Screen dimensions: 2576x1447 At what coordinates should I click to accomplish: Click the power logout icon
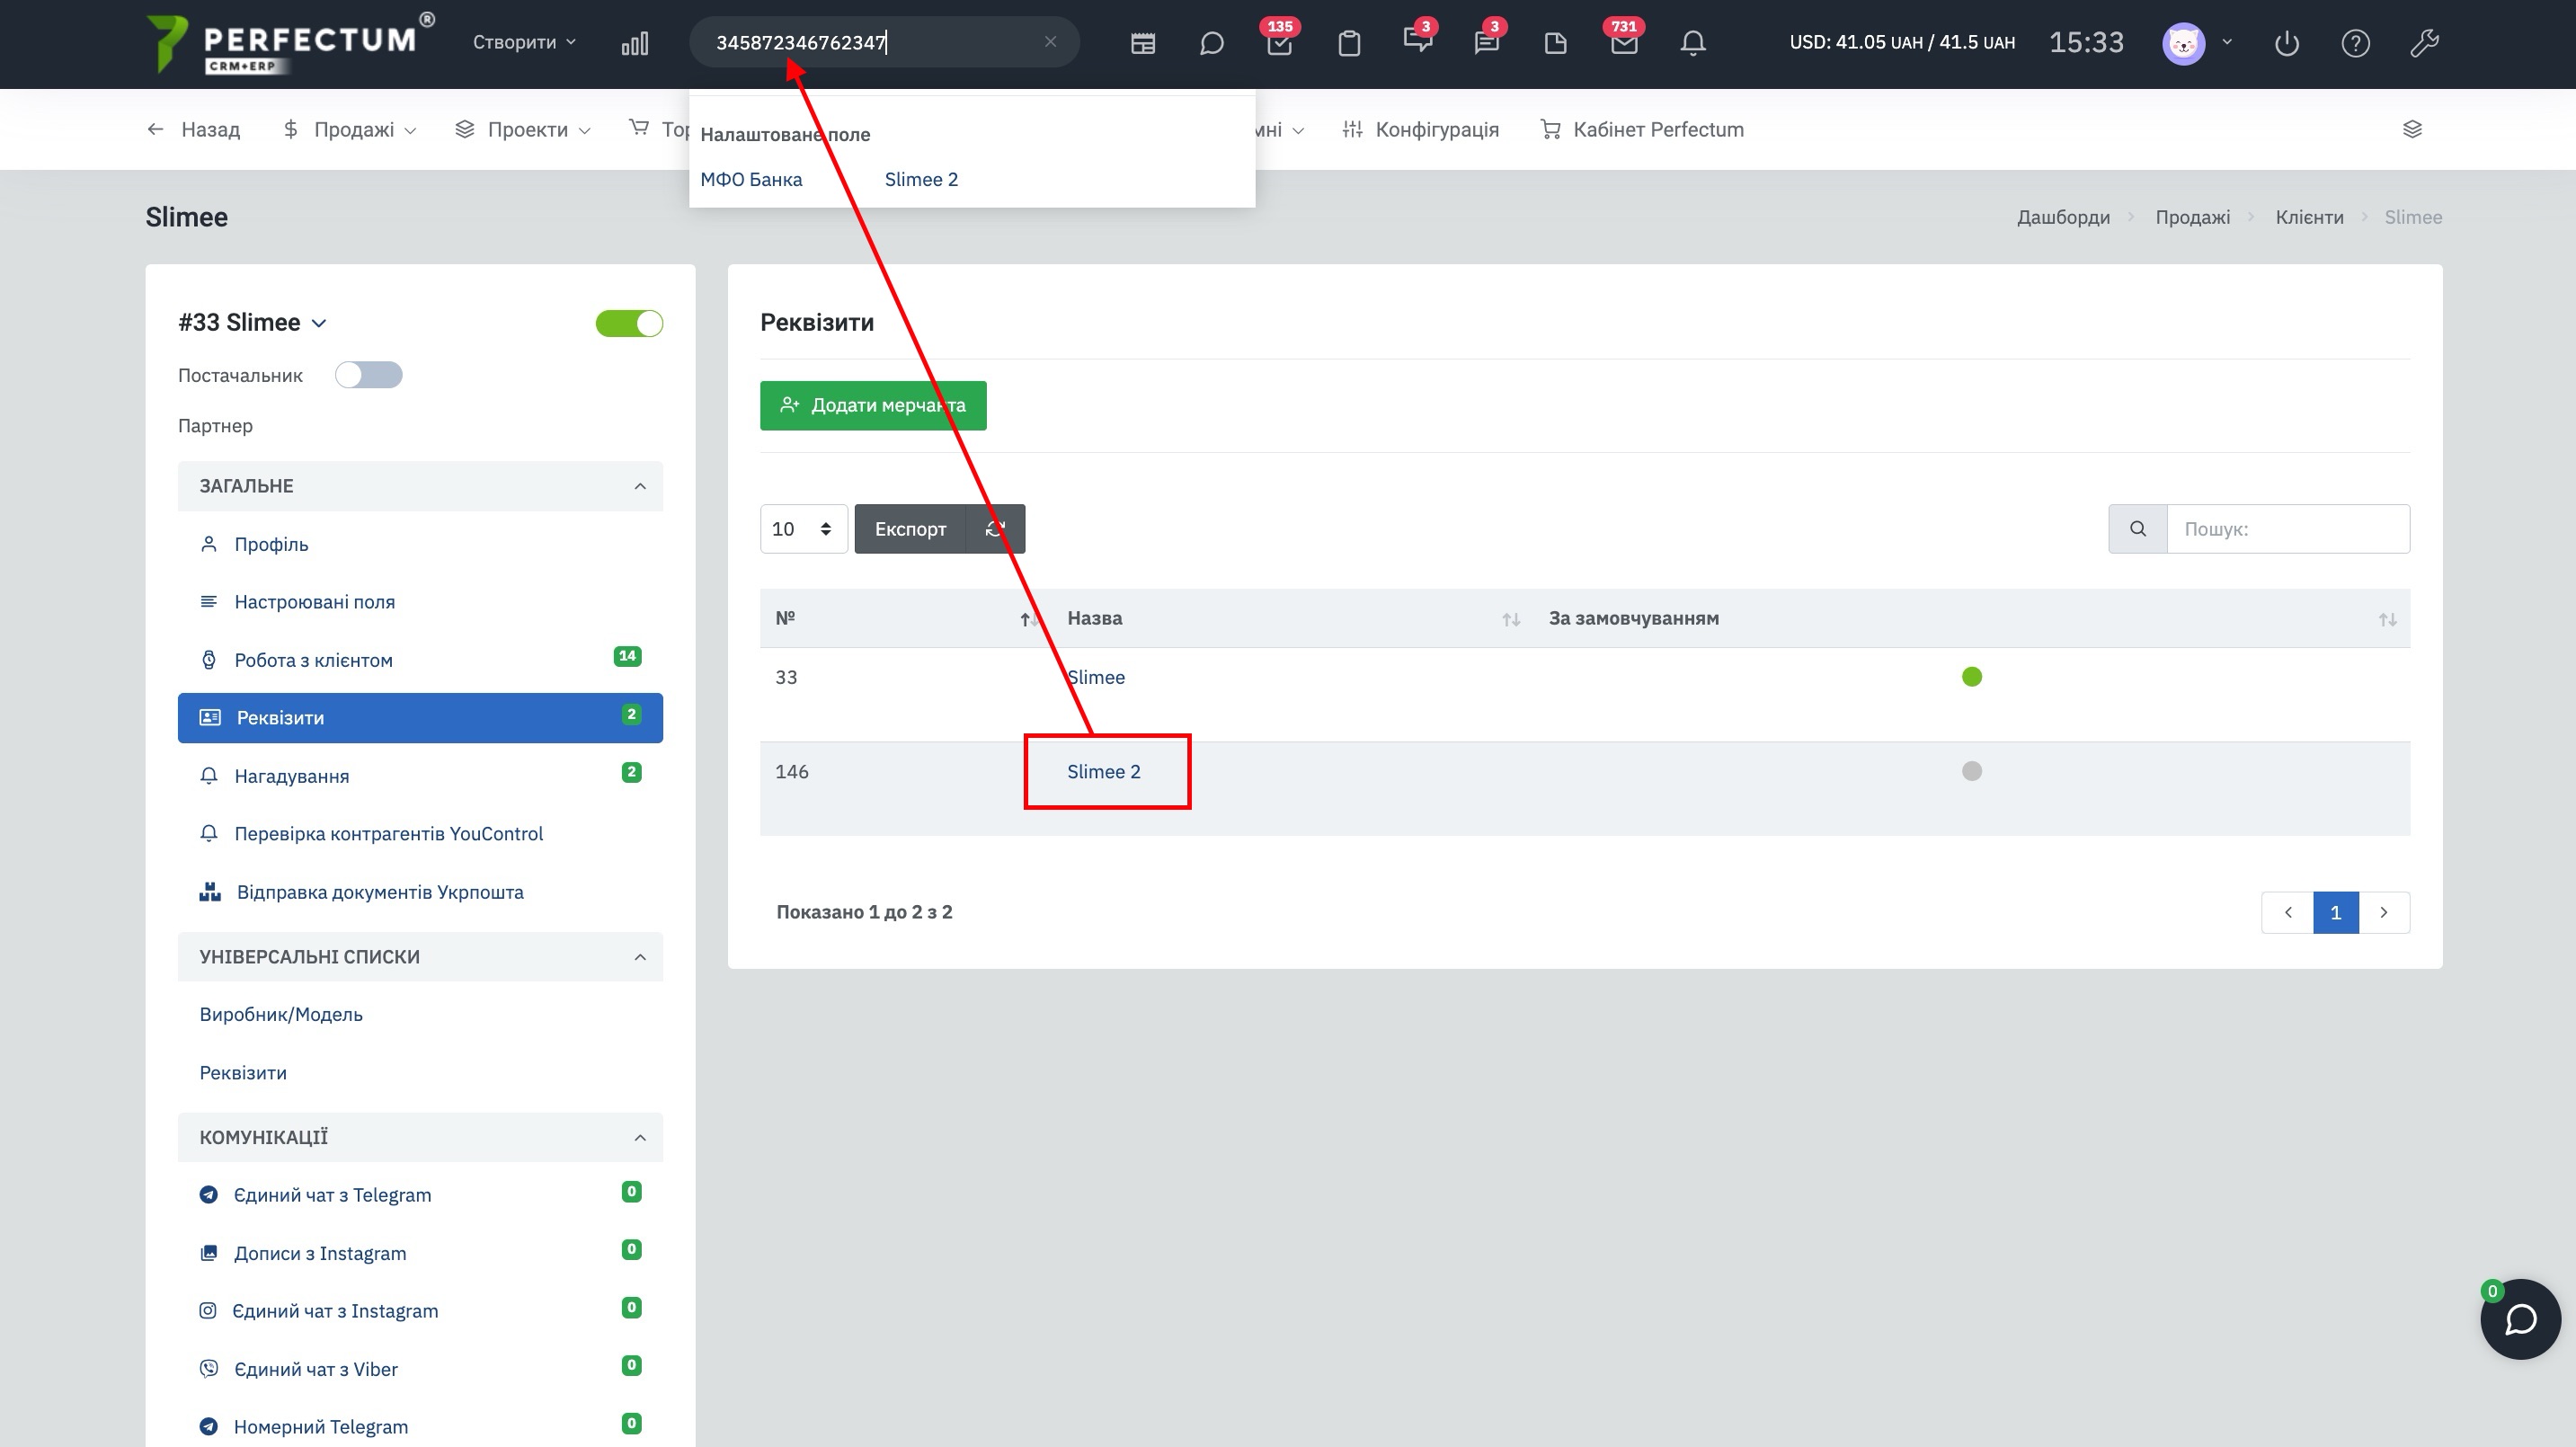tap(2286, 43)
